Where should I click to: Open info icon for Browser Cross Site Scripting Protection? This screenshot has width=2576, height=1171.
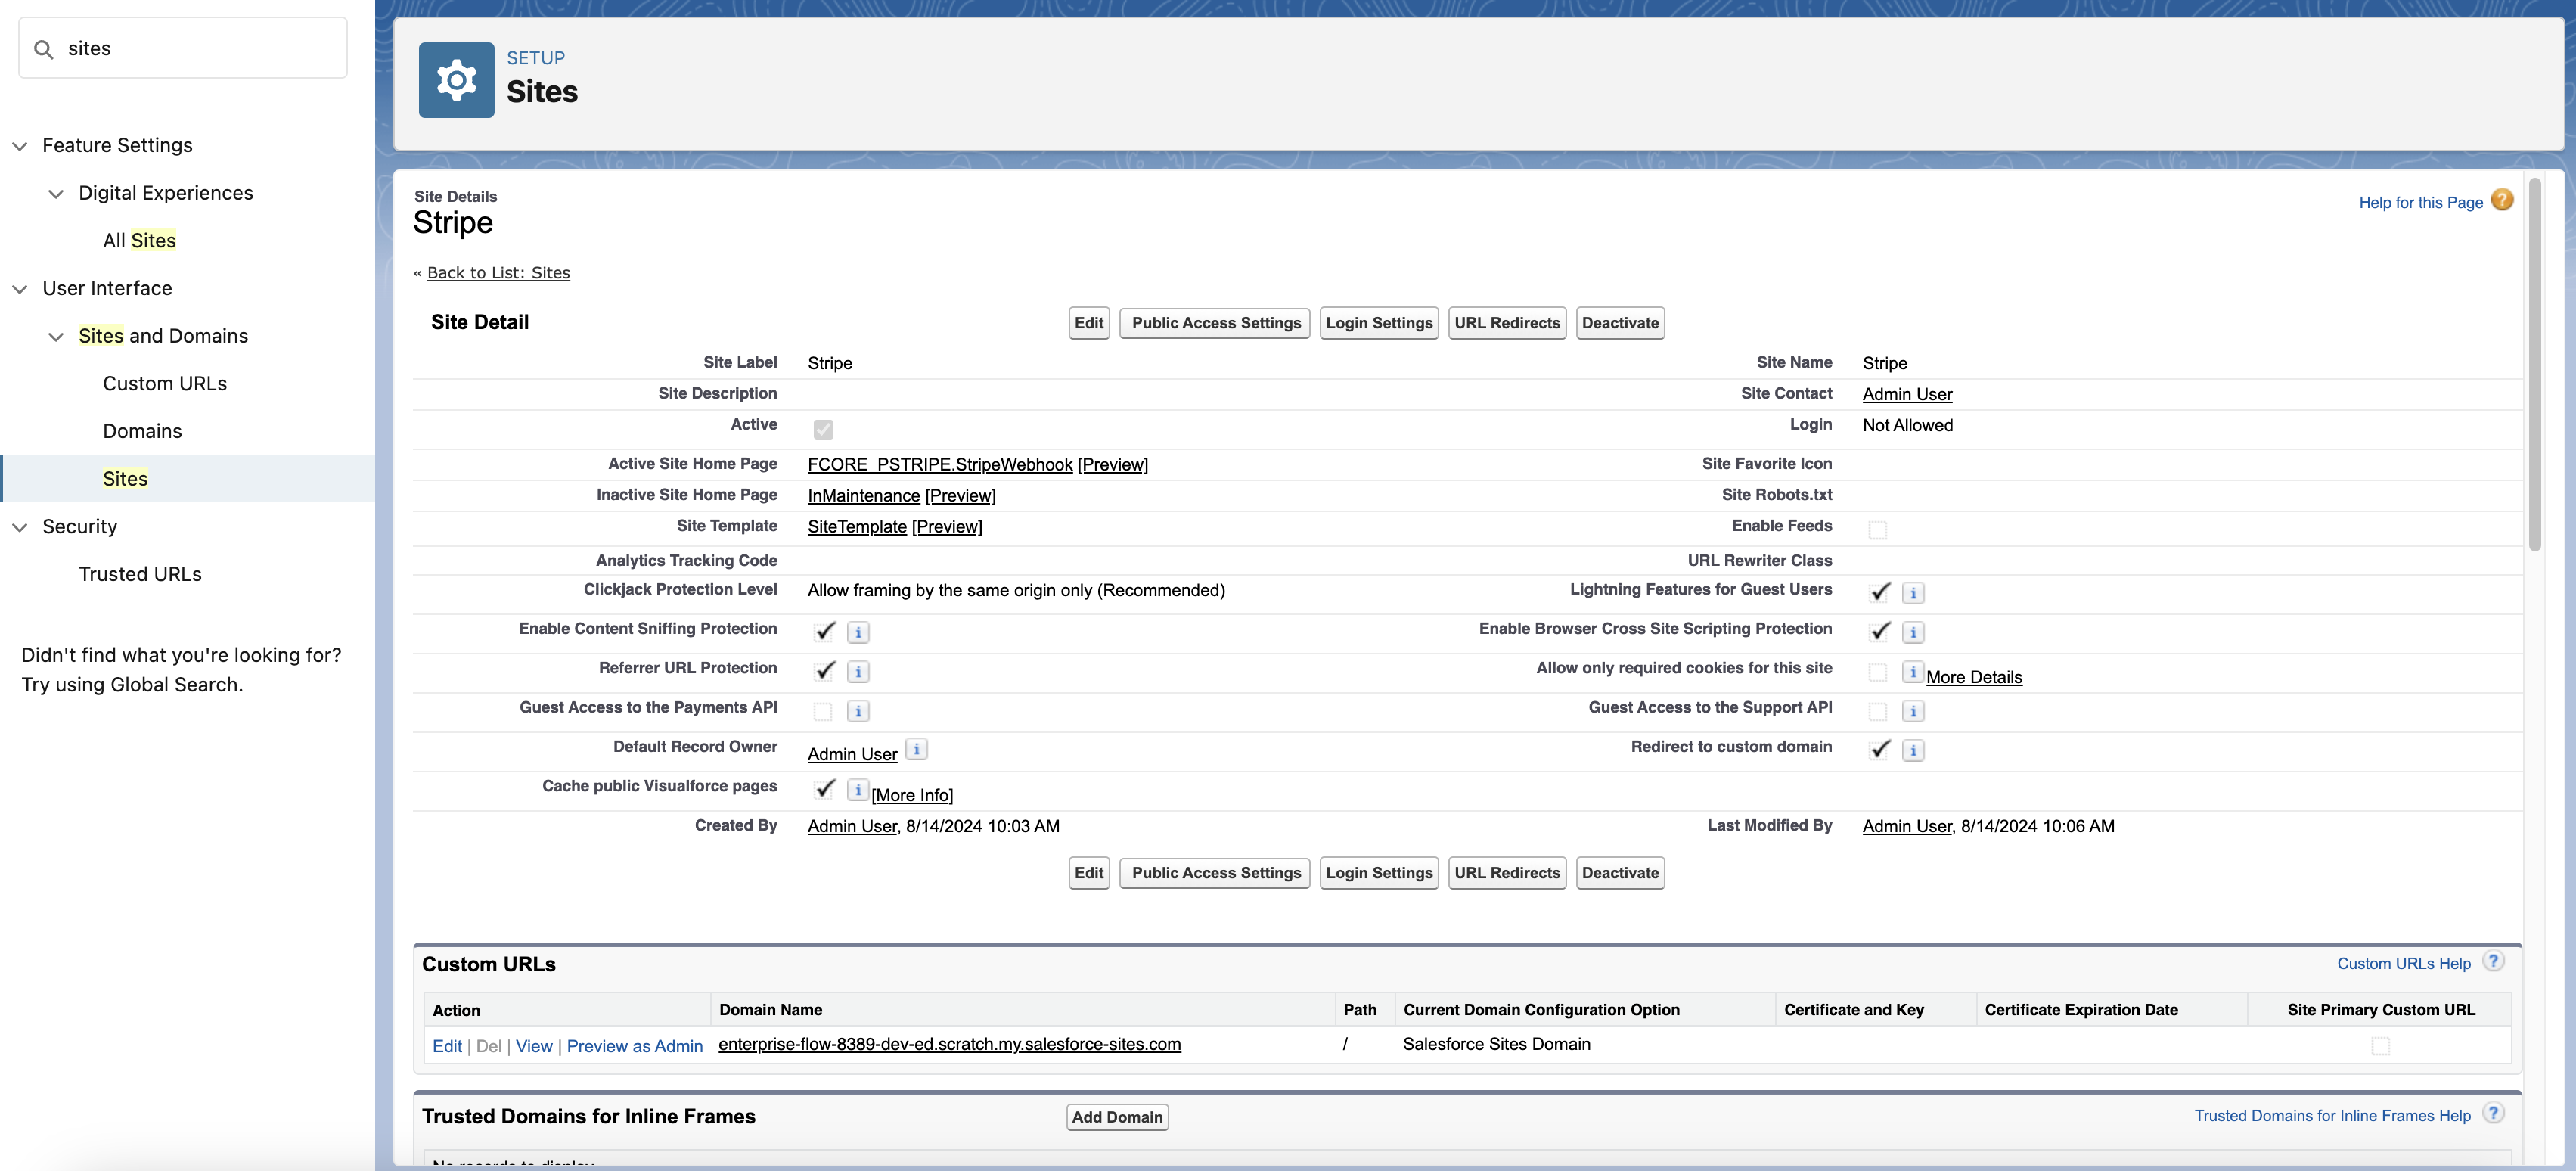click(x=1913, y=632)
